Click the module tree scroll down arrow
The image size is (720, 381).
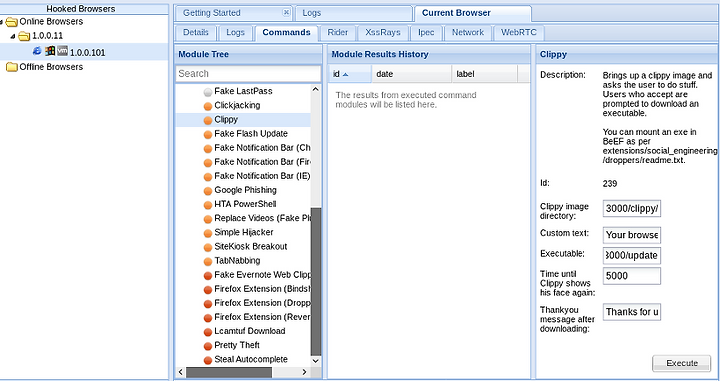(x=315, y=361)
